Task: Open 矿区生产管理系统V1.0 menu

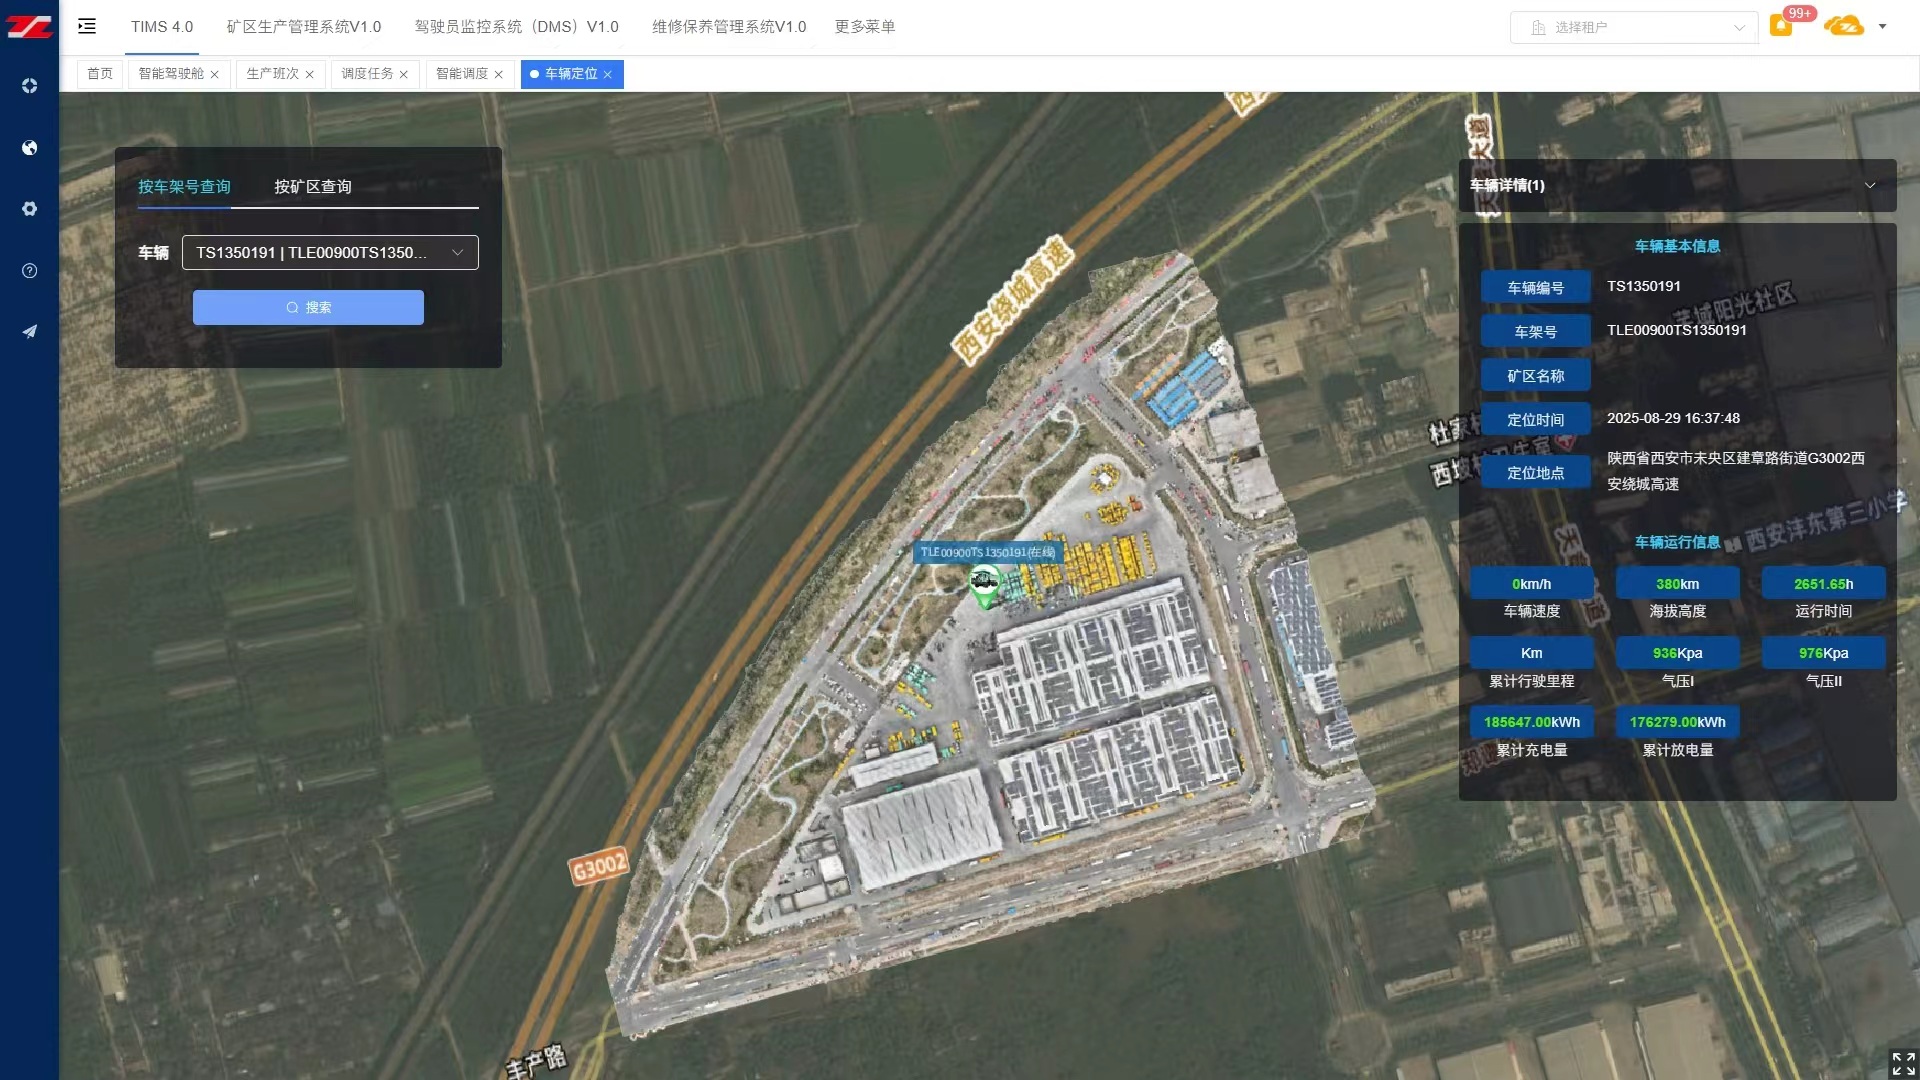Action: 304,27
